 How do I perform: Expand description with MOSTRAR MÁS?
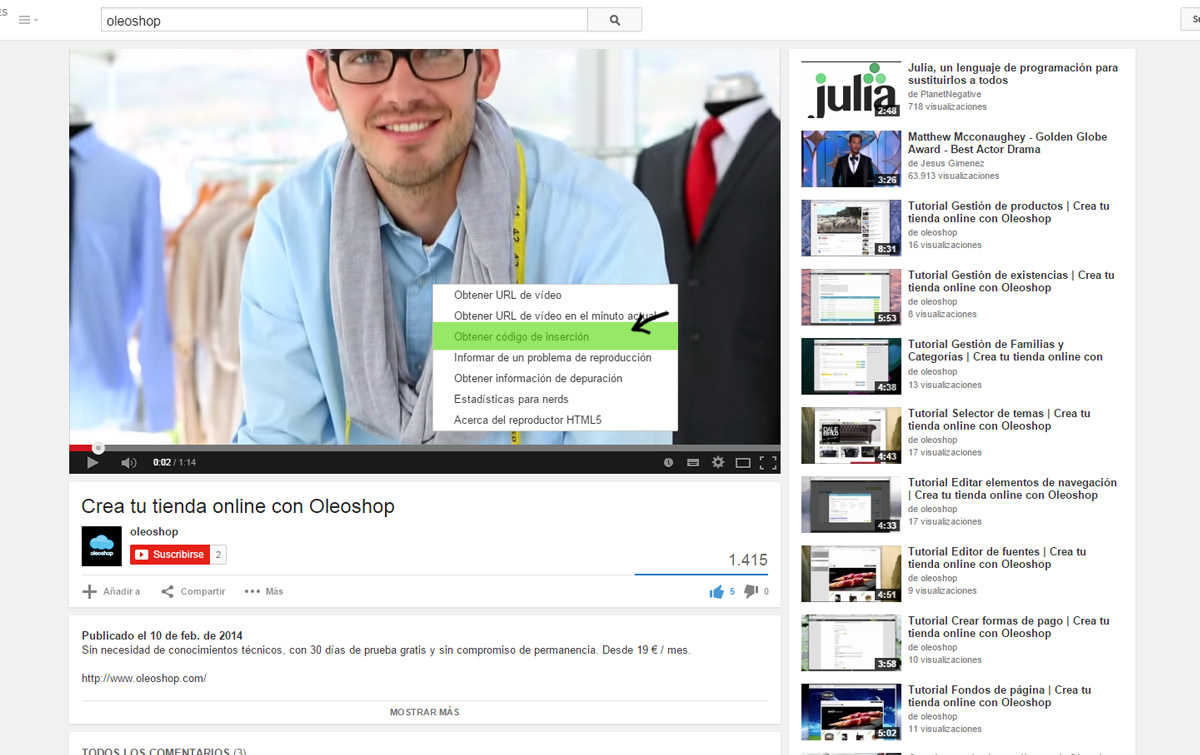(x=425, y=712)
